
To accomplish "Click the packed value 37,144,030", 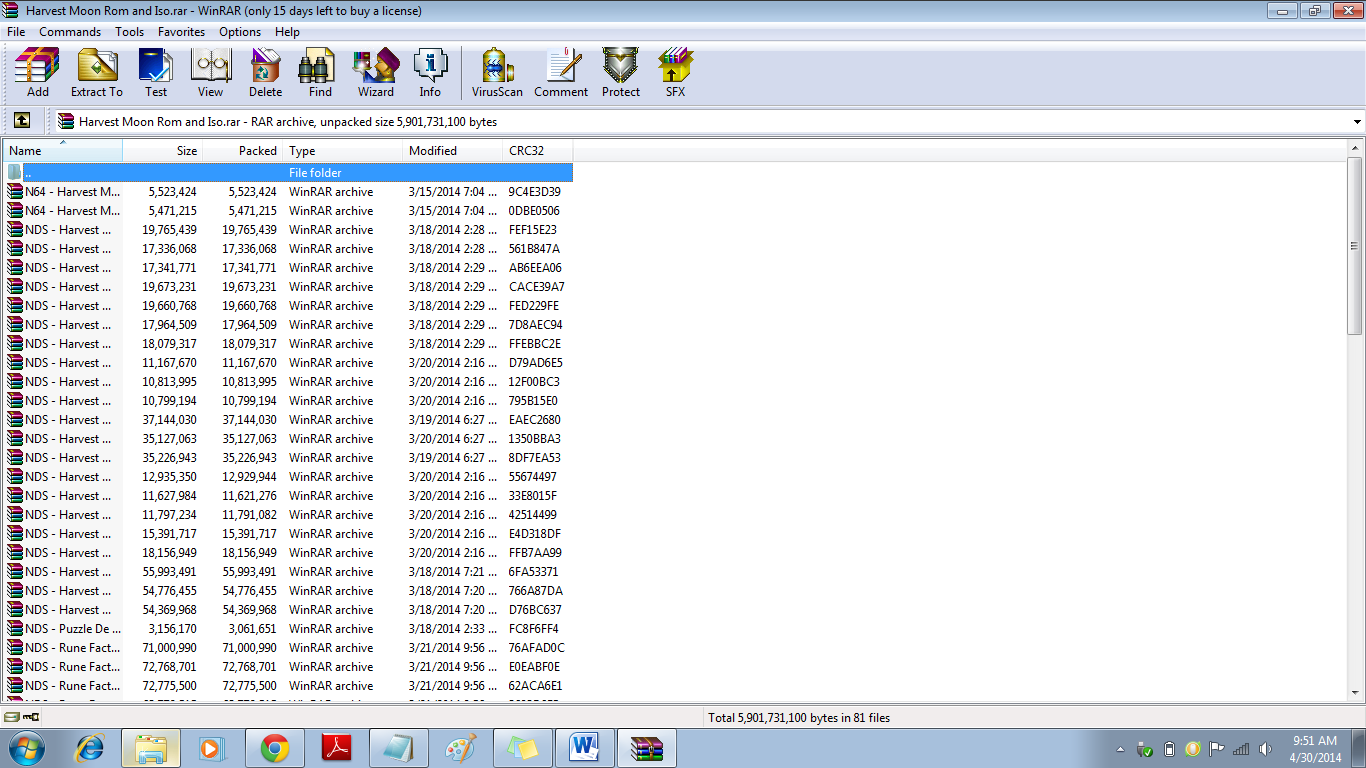I will [249, 420].
